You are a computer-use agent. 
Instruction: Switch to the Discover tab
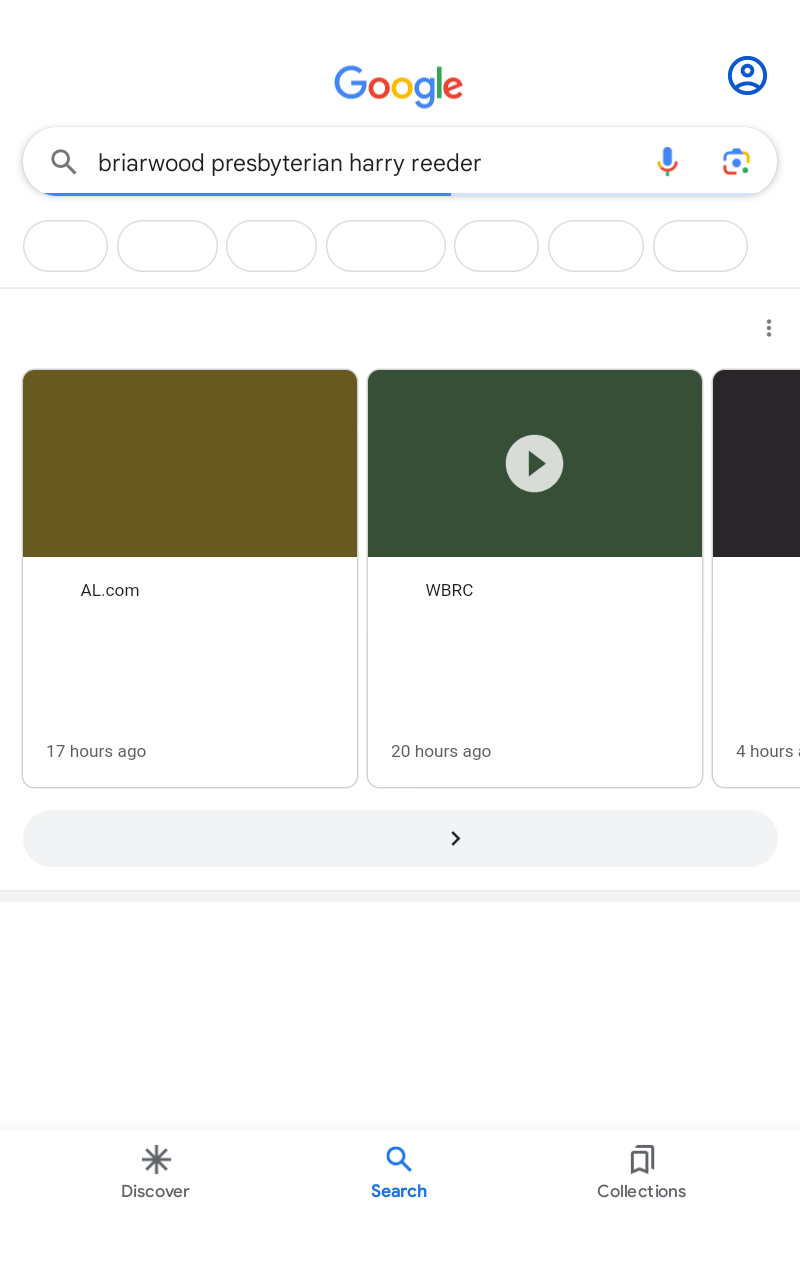point(155,1173)
